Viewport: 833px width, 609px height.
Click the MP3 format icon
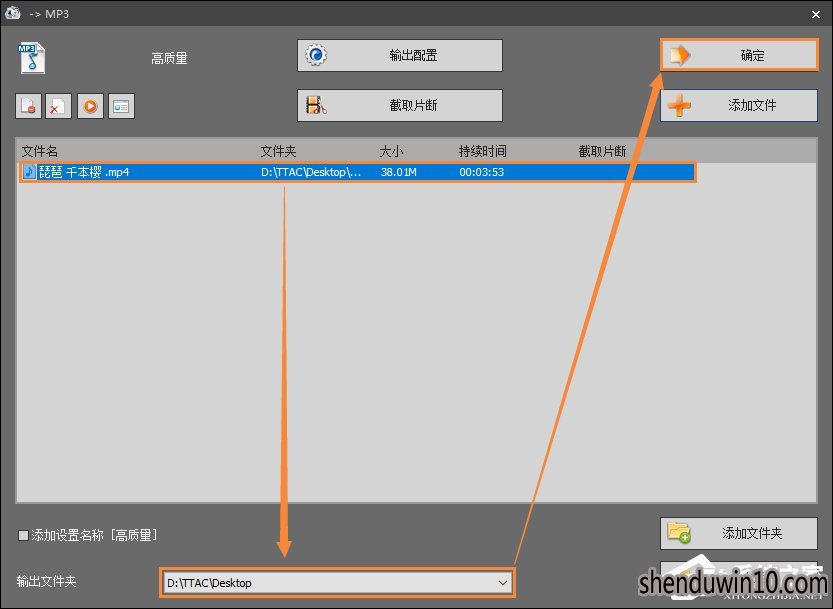[x=31, y=58]
